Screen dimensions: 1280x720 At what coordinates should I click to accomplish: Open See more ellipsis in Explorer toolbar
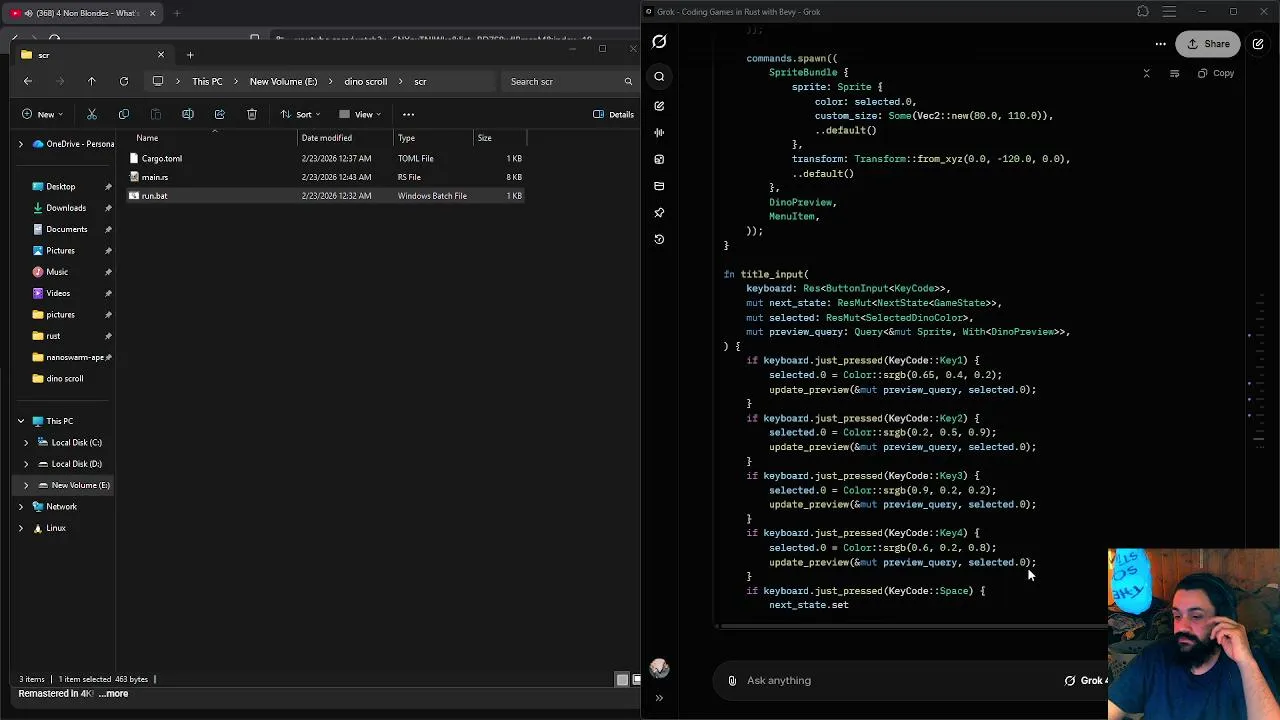coord(408,115)
